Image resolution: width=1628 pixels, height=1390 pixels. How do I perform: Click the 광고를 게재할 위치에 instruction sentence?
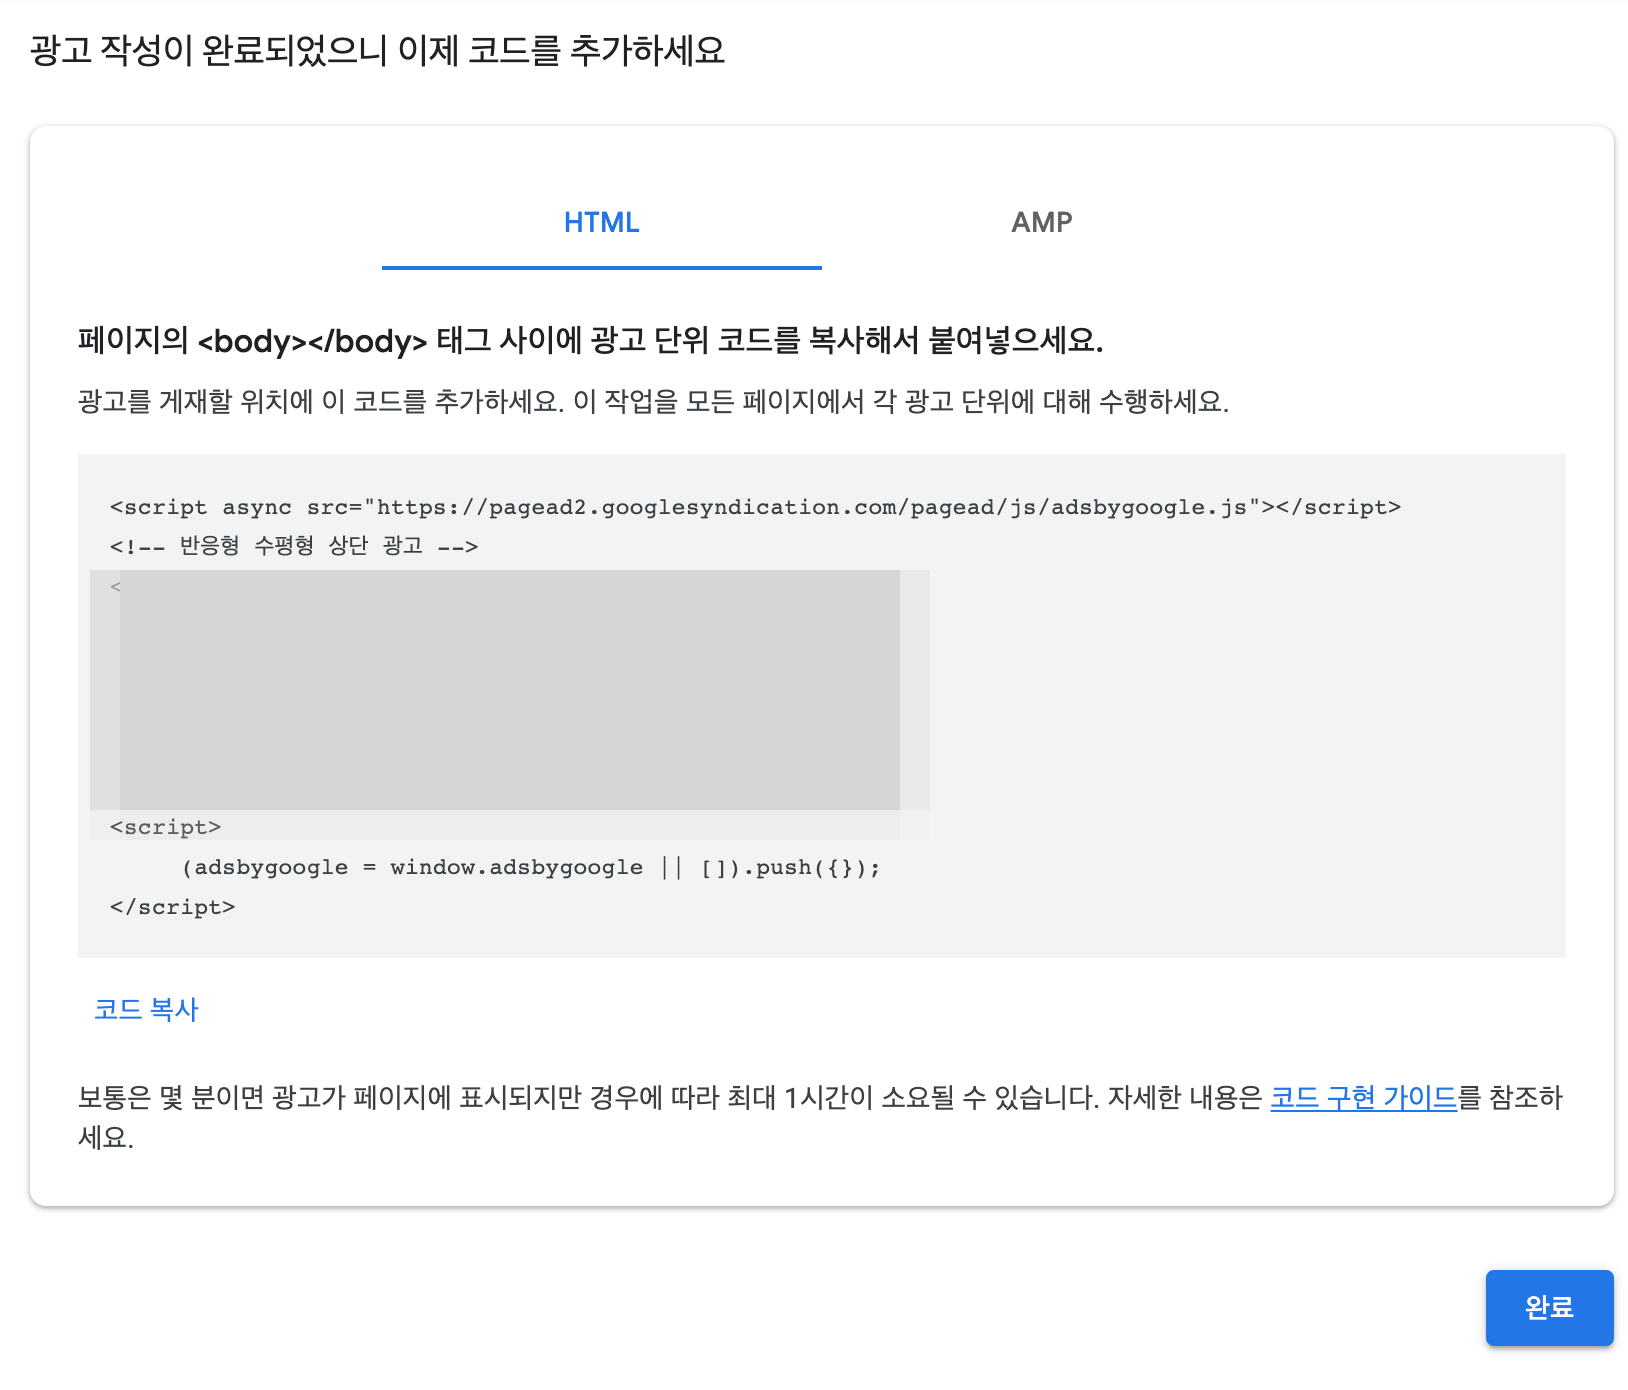653,402
